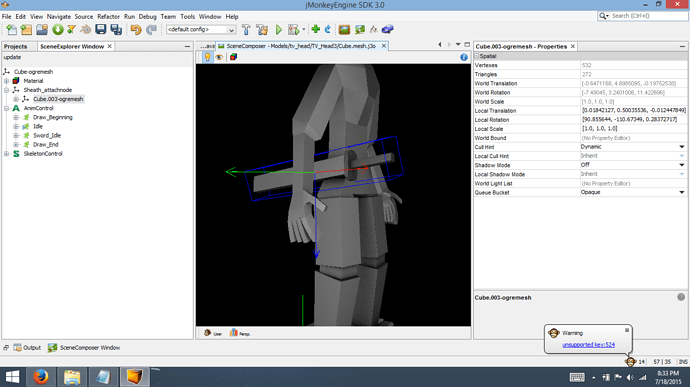Viewport: 690px width, 387px height.
Task: Click the update button in SceneExplorer
Action: tap(12, 57)
